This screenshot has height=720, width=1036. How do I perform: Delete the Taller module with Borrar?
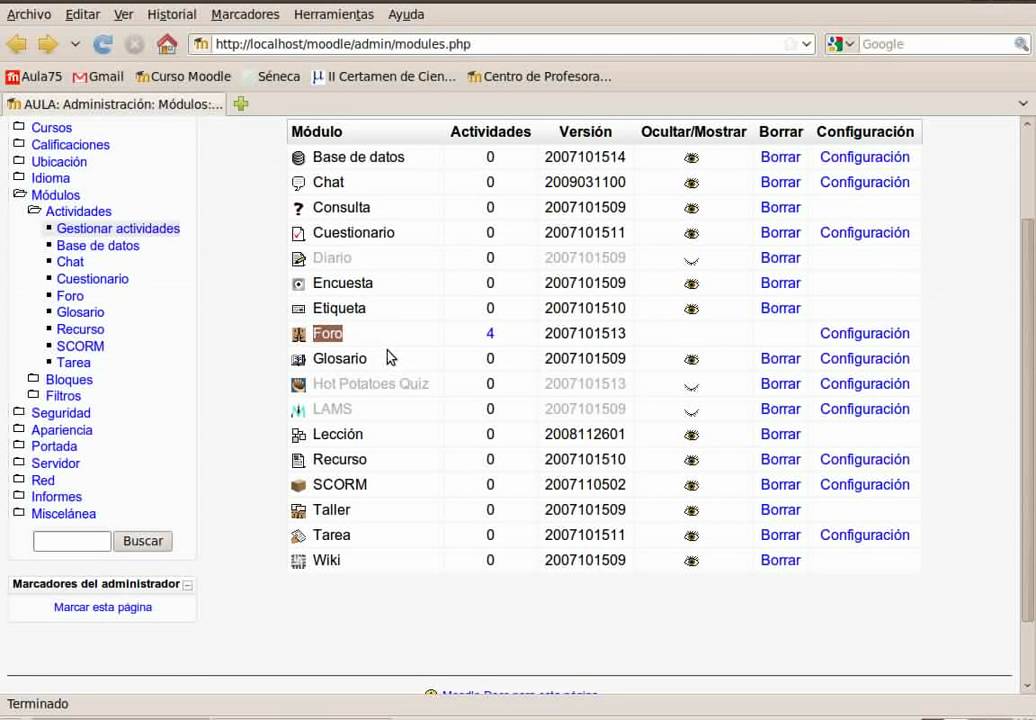click(780, 510)
